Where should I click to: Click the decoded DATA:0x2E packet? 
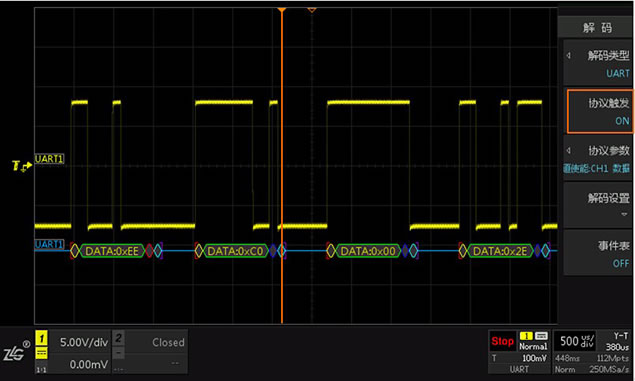pyautogui.click(x=500, y=251)
